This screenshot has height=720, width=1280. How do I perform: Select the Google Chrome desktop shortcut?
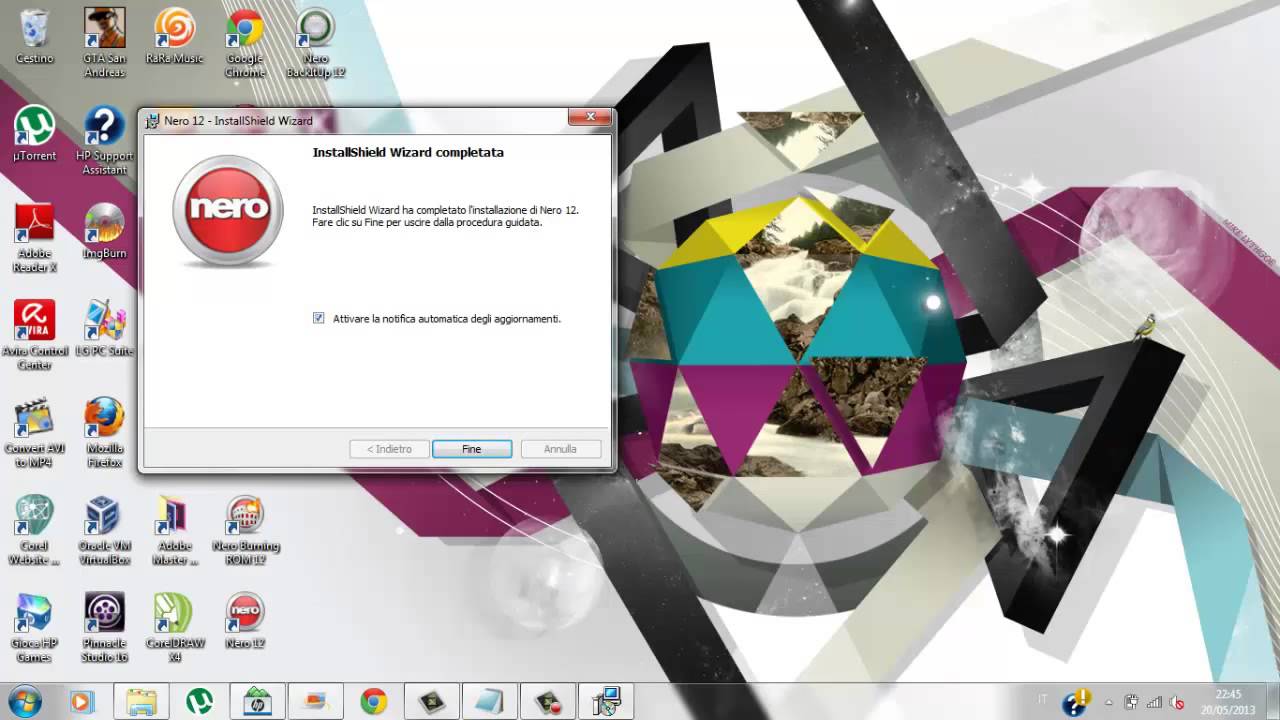tap(245, 42)
